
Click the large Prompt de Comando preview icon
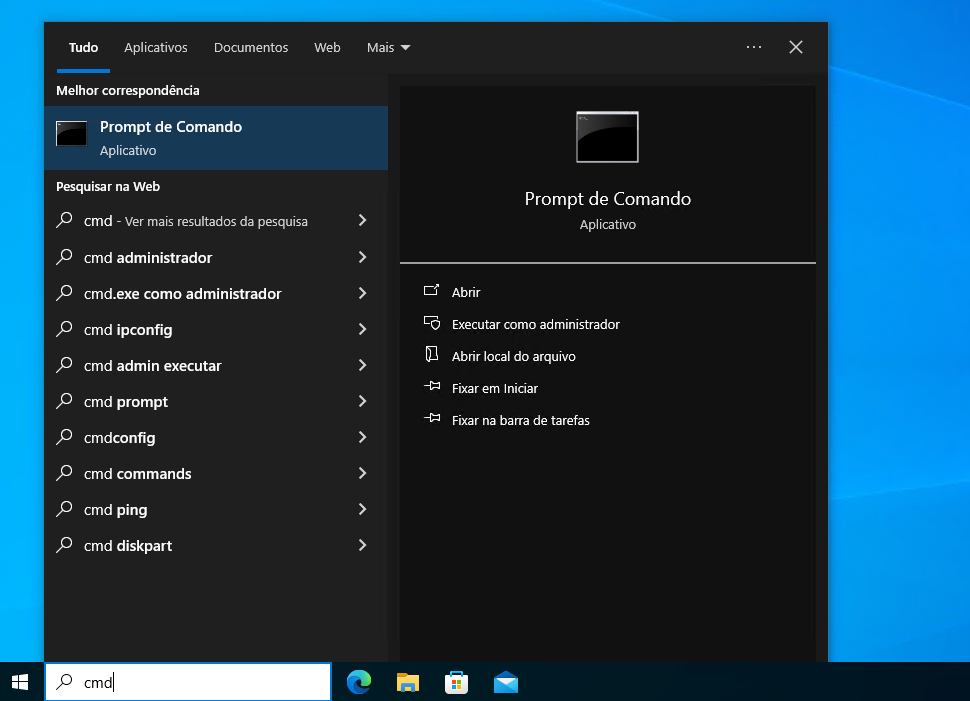tap(607, 137)
